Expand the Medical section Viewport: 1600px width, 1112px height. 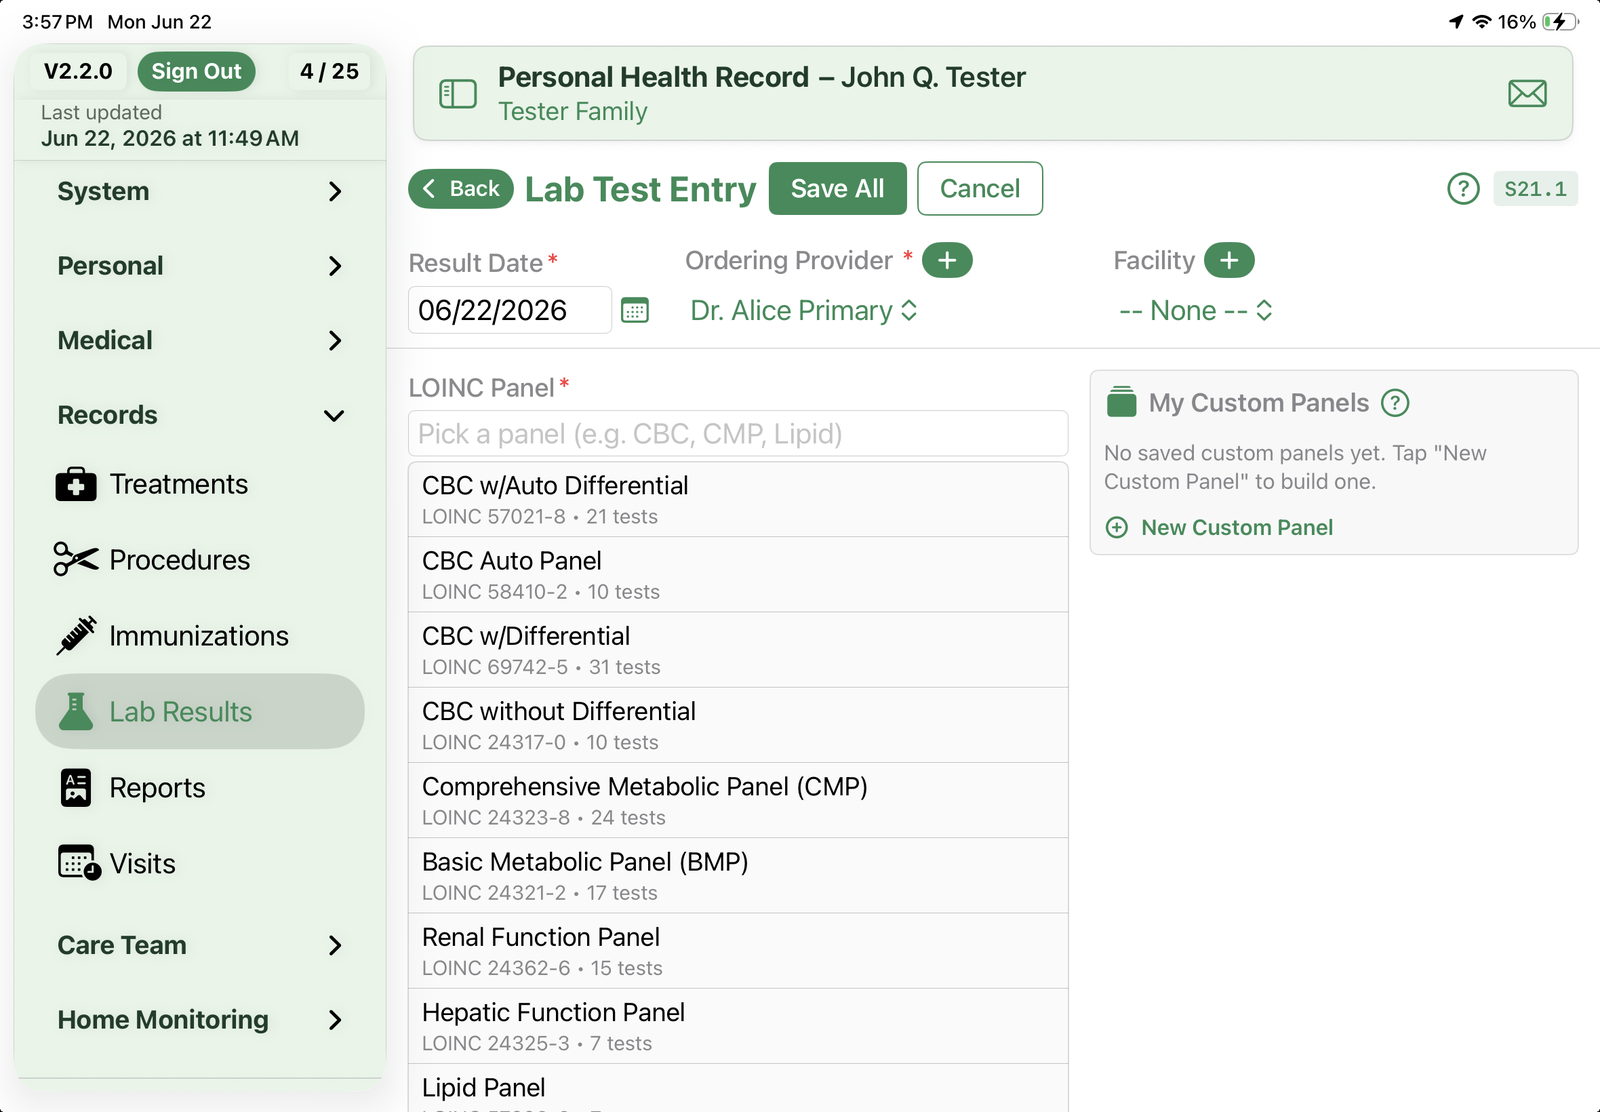(x=200, y=341)
